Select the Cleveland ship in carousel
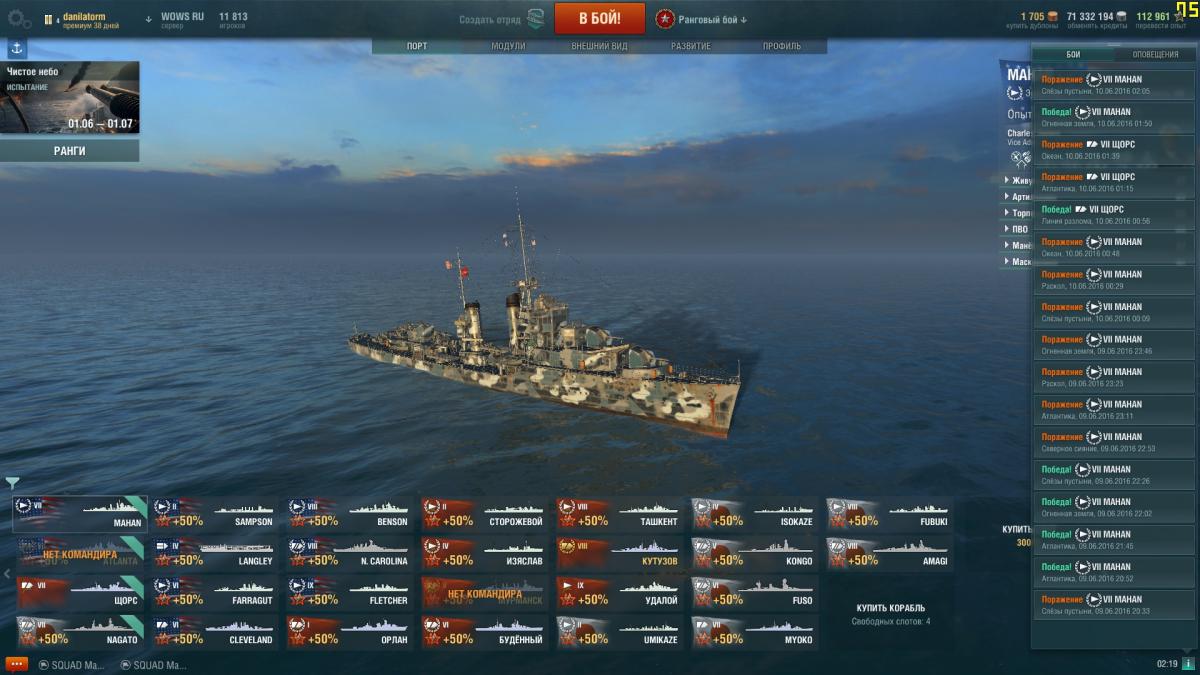1200x675 pixels. [215, 634]
